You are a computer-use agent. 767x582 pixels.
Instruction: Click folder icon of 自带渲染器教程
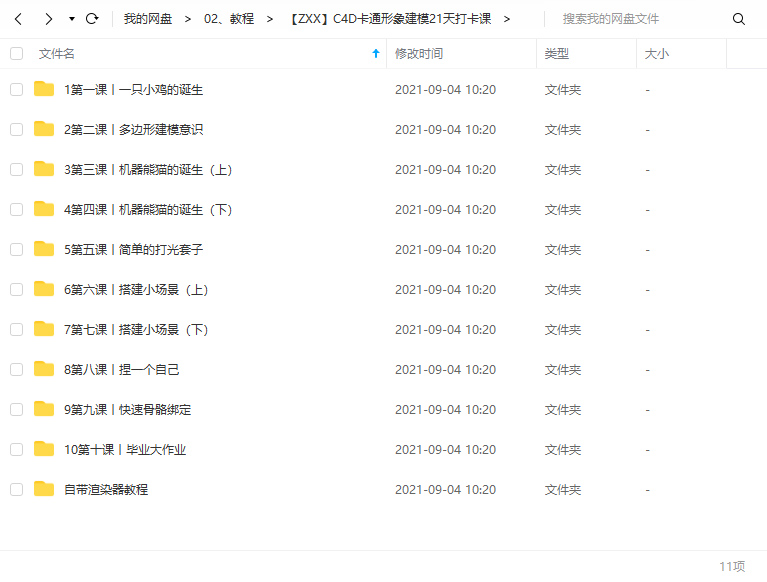44,489
